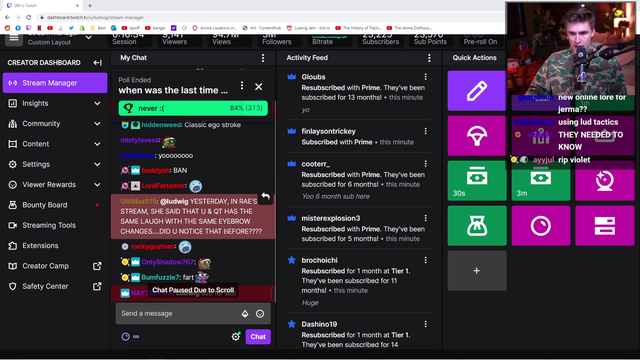
Task: Open options for Gloubs activity entry
Action: coord(426,77)
